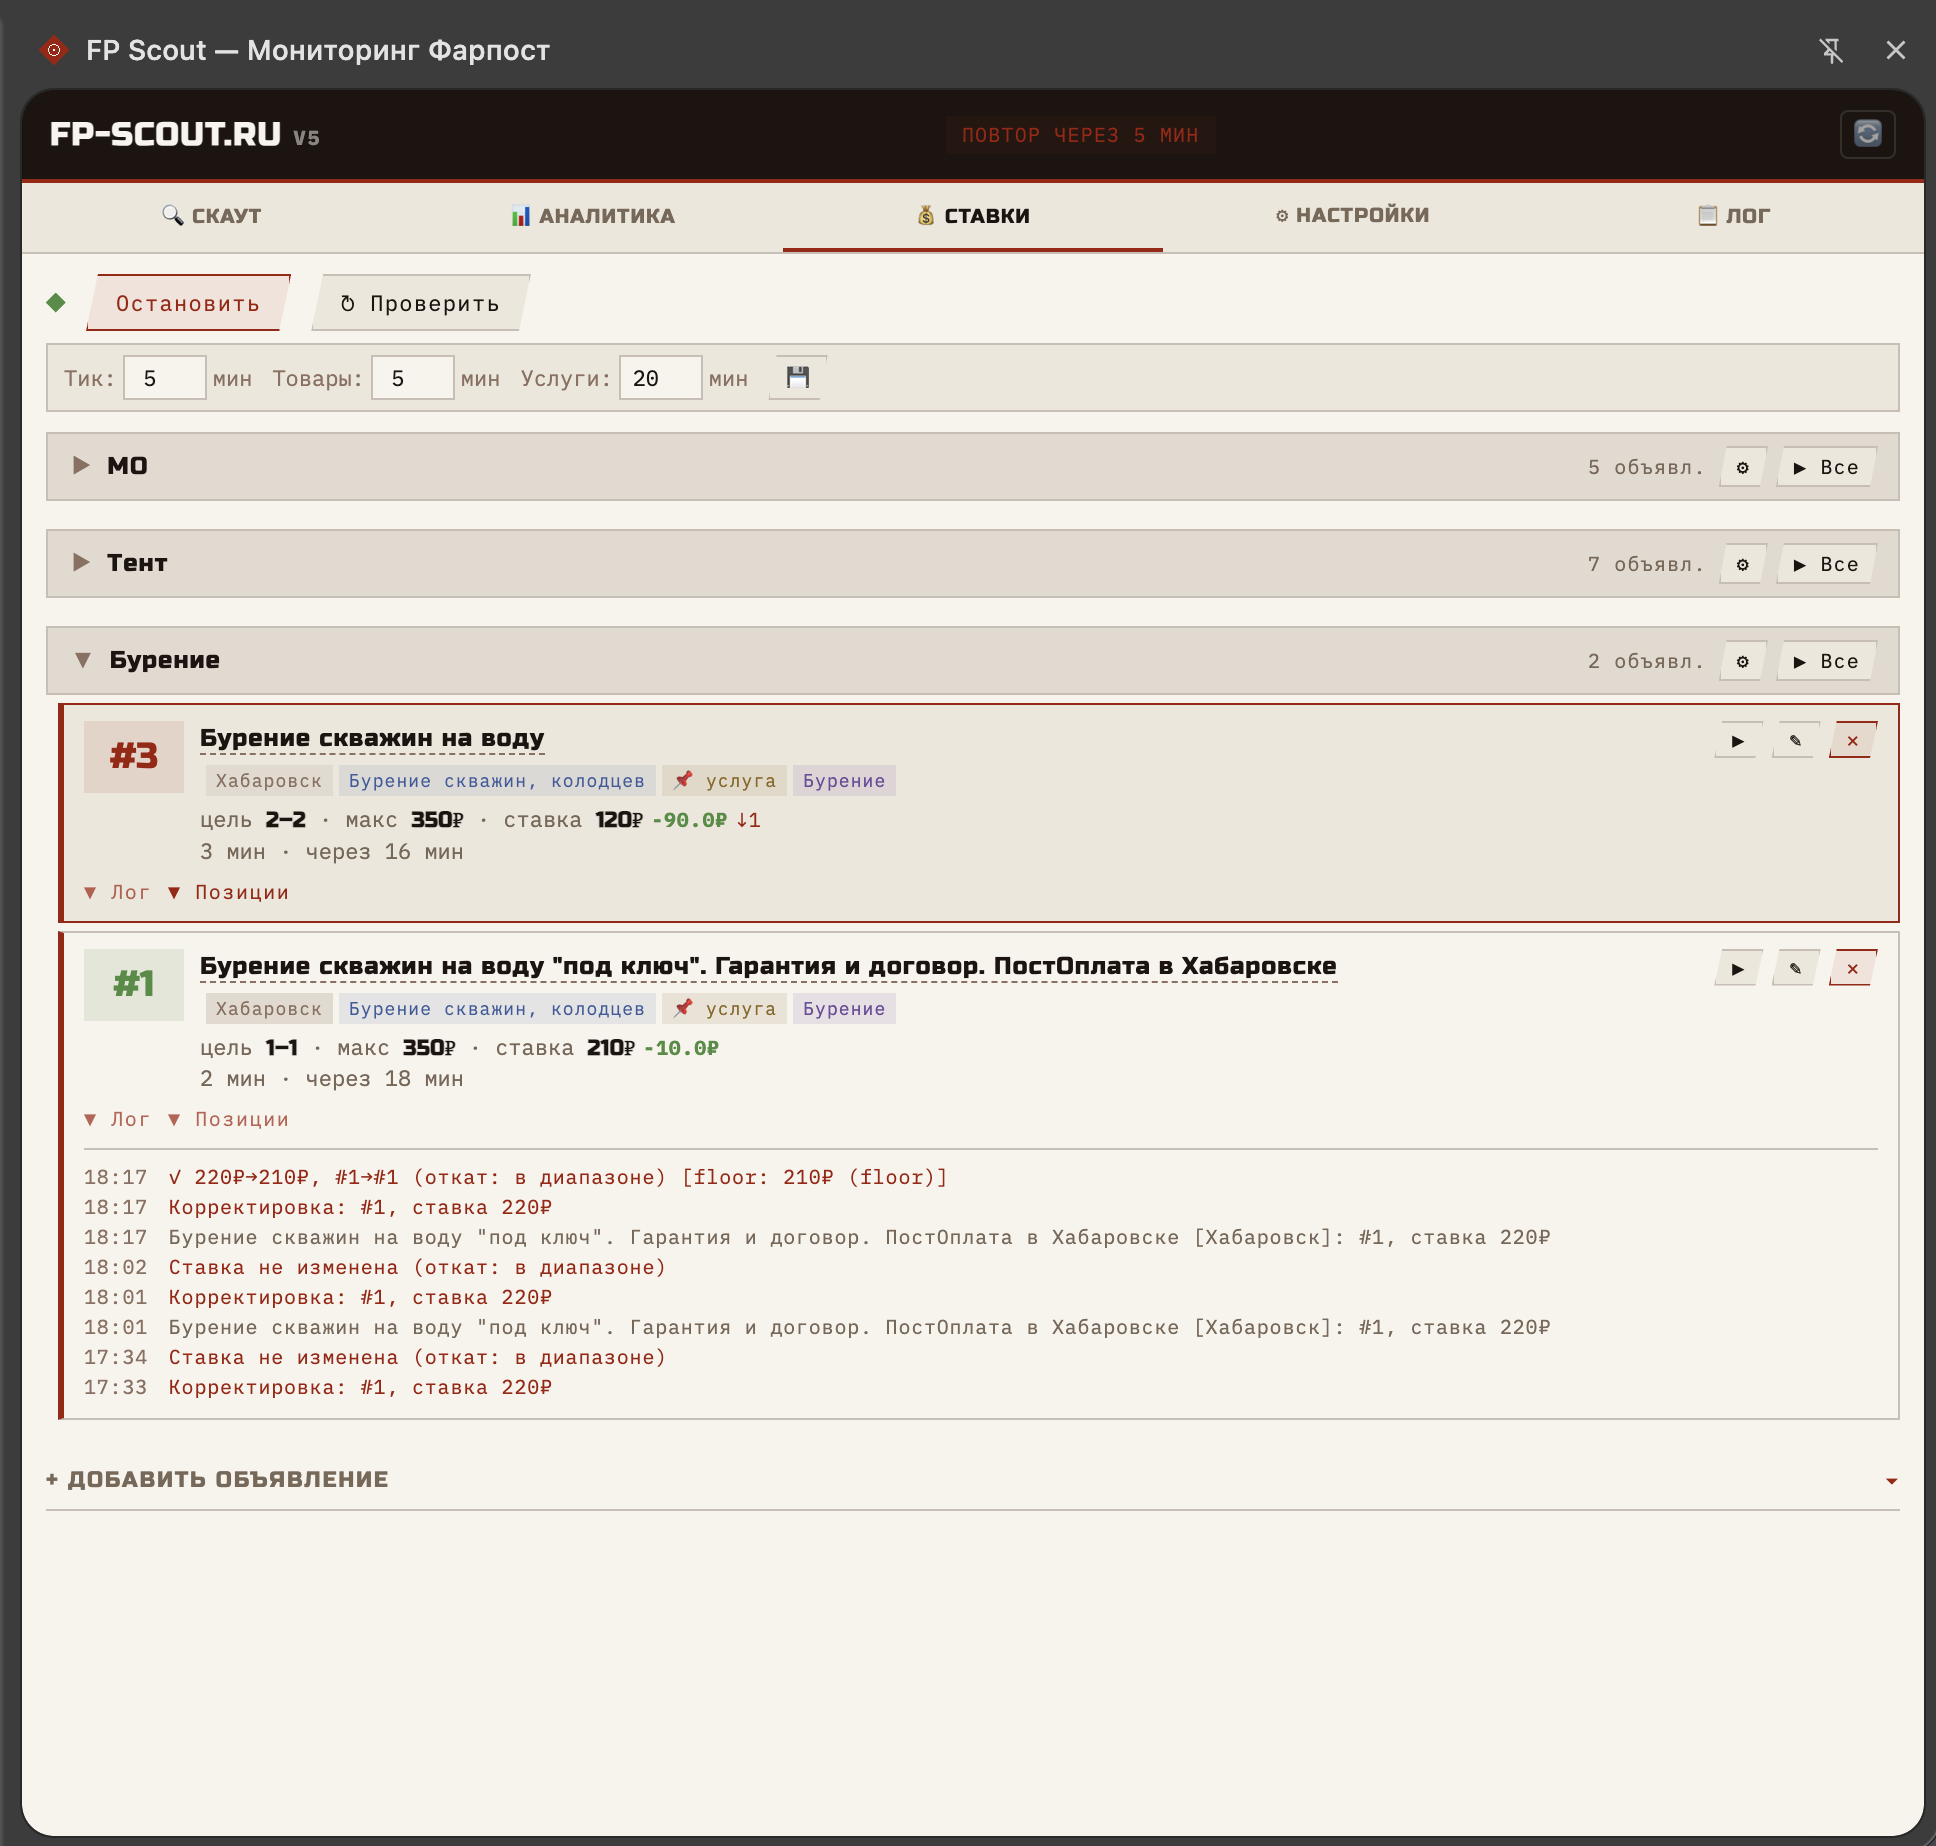Click the Проверить button
Image resolution: width=1936 pixels, height=1846 pixels.
click(x=420, y=303)
